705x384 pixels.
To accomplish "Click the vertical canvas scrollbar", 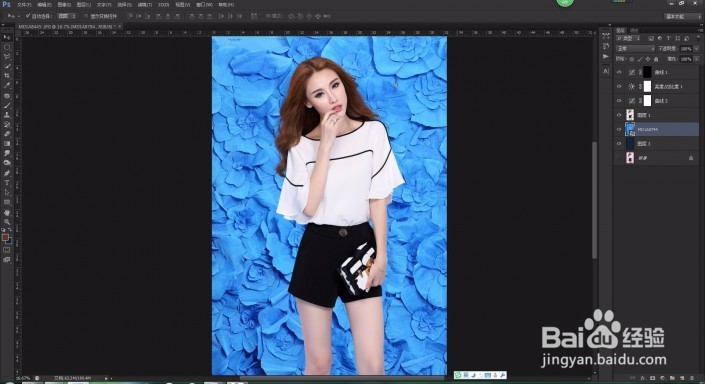I will [595, 200].
